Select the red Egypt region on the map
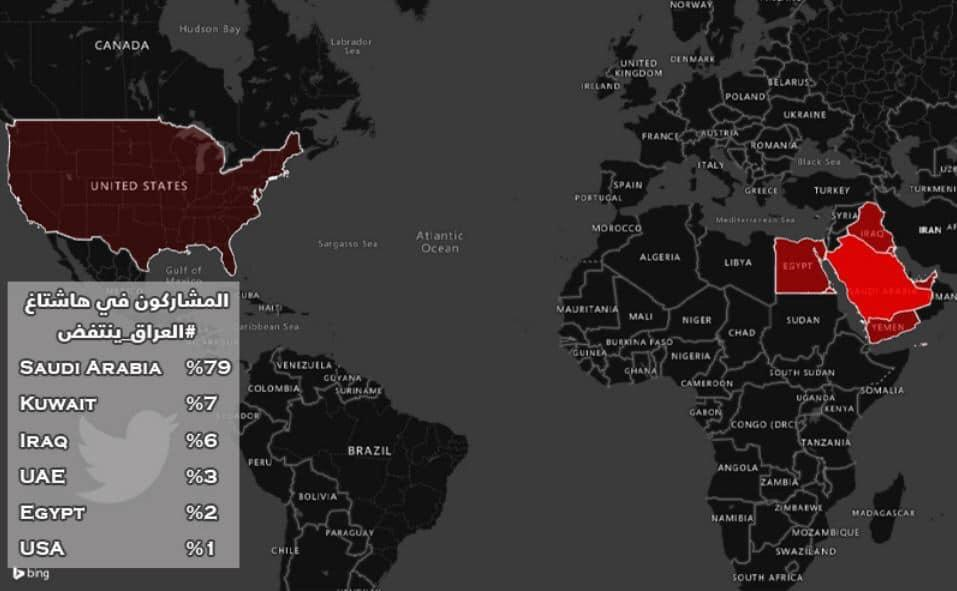Image resolution: width=957 pixels, height=591 pixels. coord(797,266)
